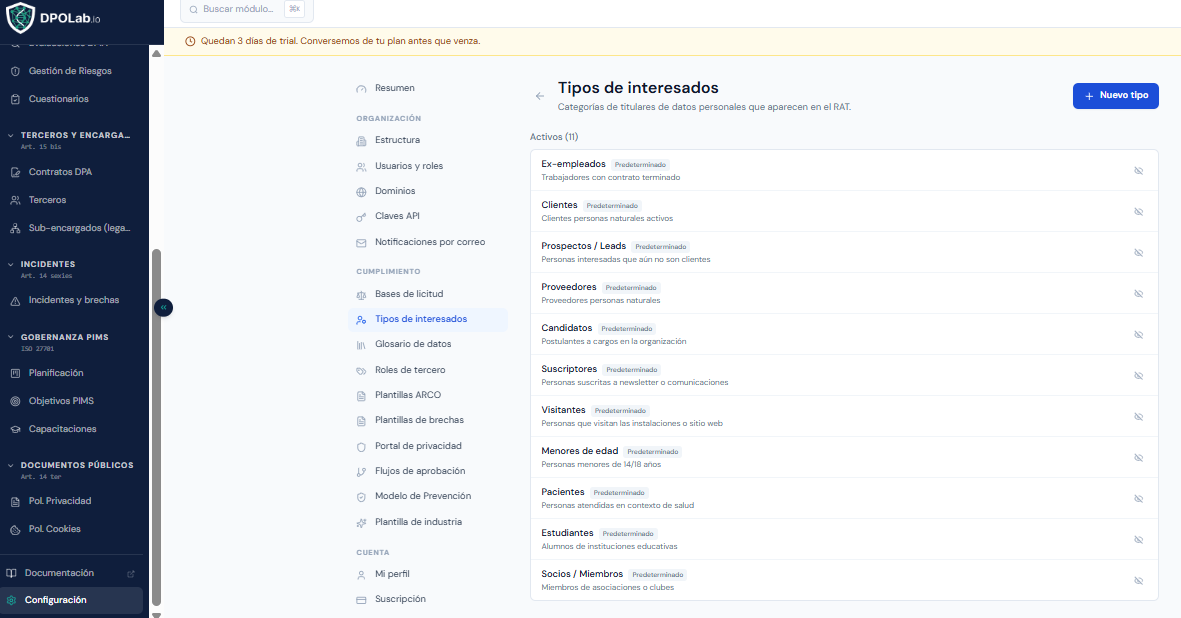Hide the Clientes type

click(x=1138, y=212)
